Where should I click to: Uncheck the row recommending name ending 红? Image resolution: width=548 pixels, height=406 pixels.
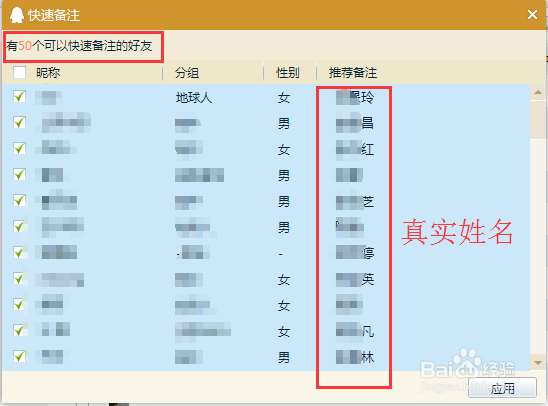(x=19, y=148)
